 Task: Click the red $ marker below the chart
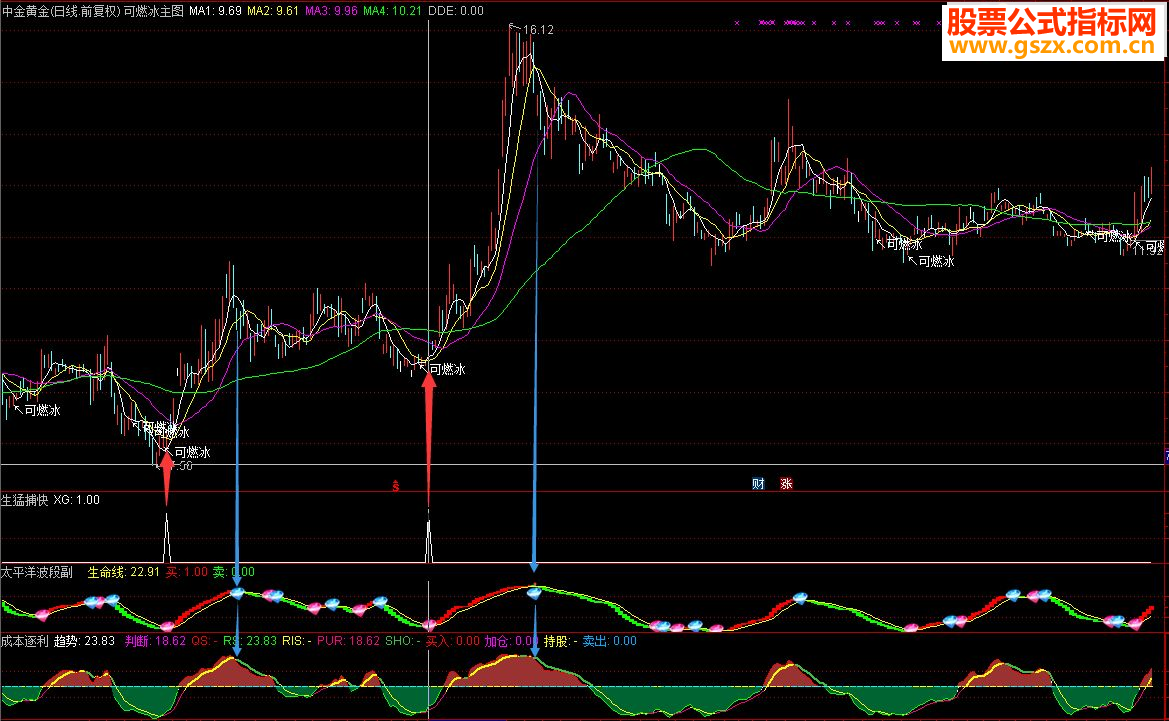pos(396,486)
